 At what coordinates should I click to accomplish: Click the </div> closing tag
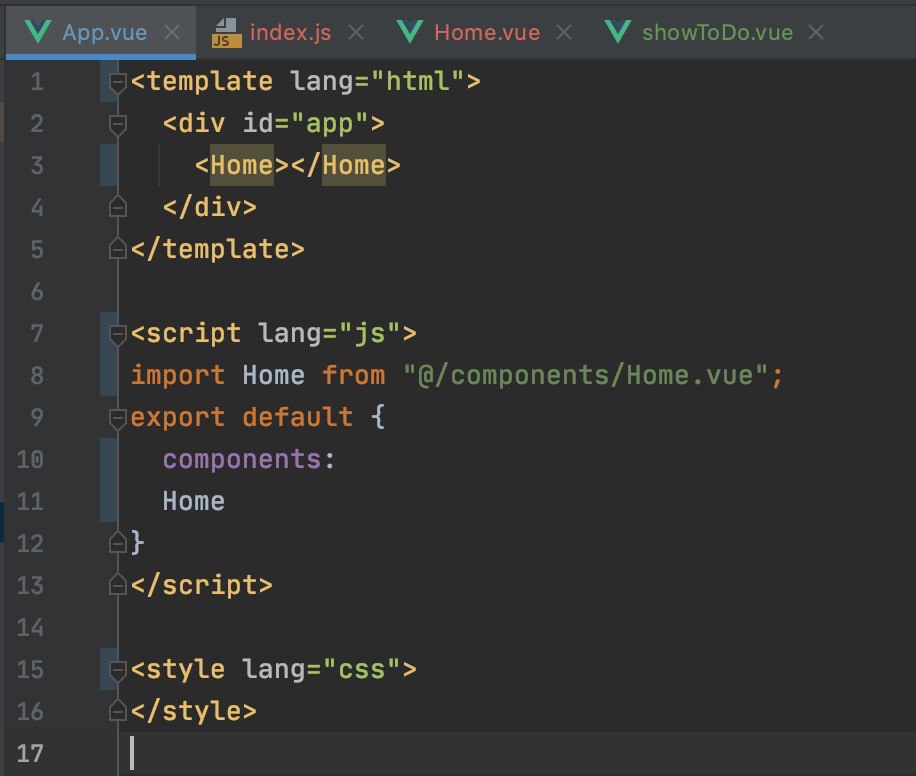pyautogui.click(x=210, y=207)
